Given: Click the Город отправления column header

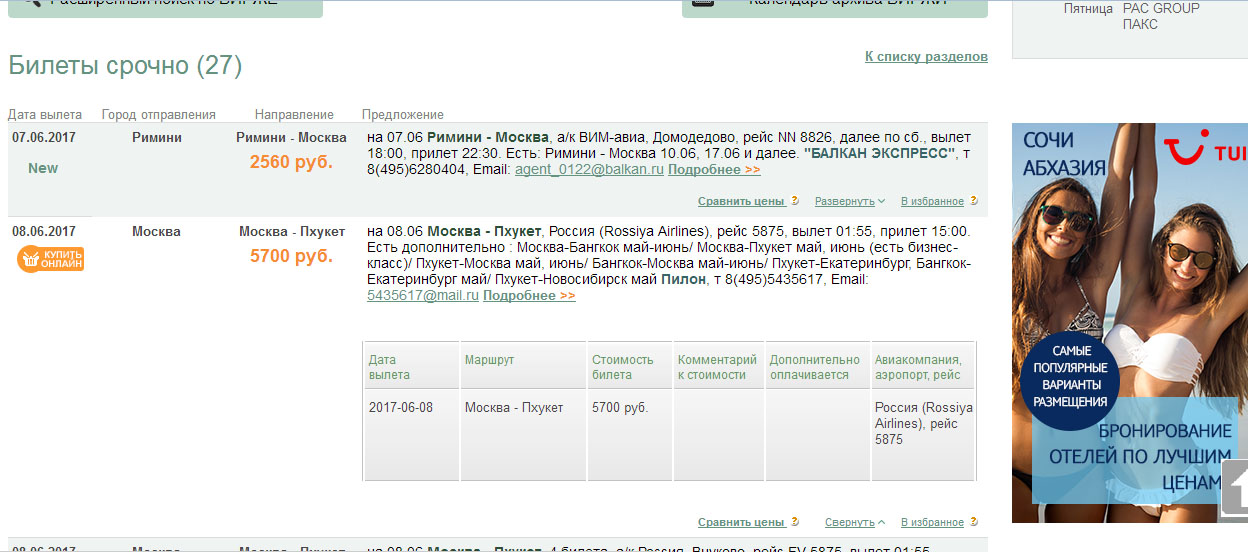Looking at the screenshot, I should 159,115.
